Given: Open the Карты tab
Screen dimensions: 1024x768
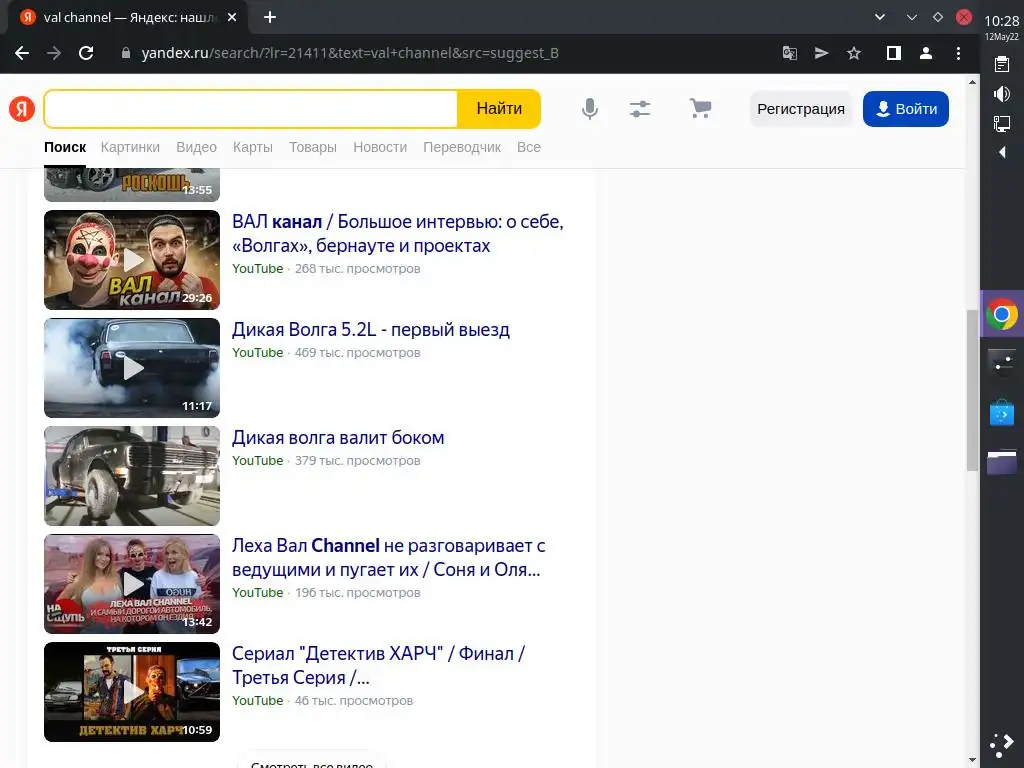Looking at the screenshot, I should point(253,147).
